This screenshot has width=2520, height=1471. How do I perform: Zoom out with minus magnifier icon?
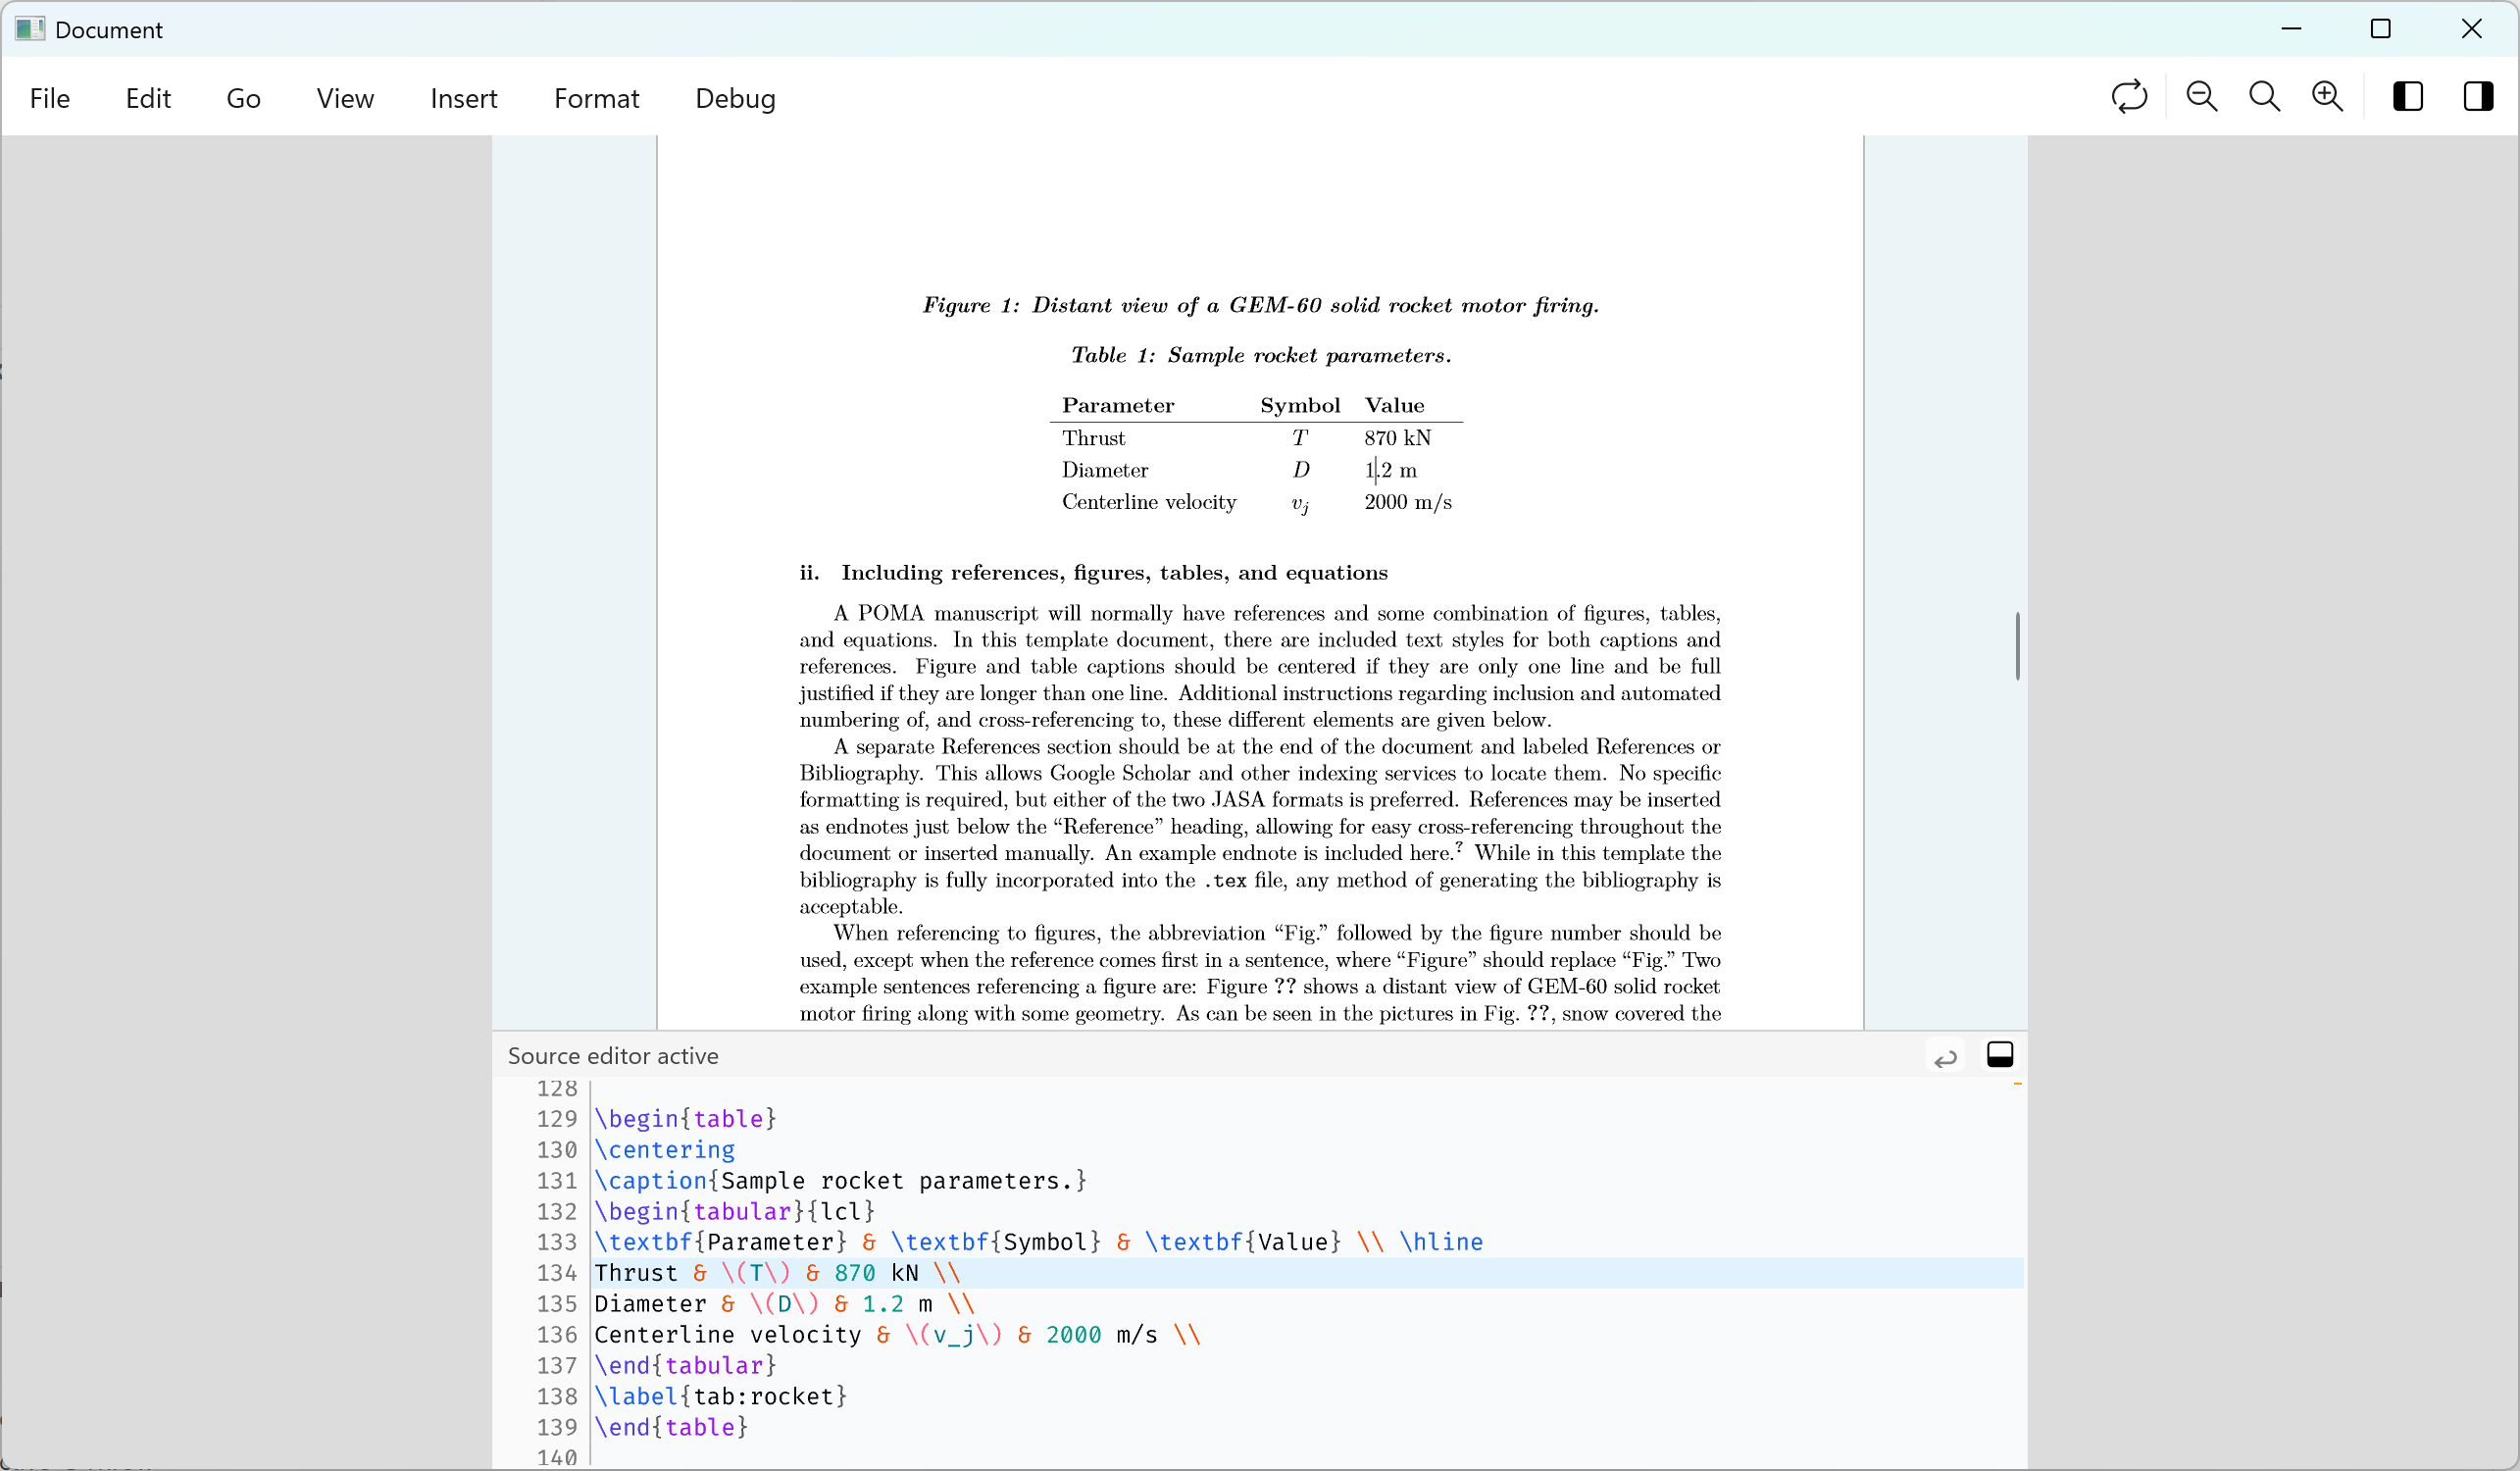(2201, 97)
